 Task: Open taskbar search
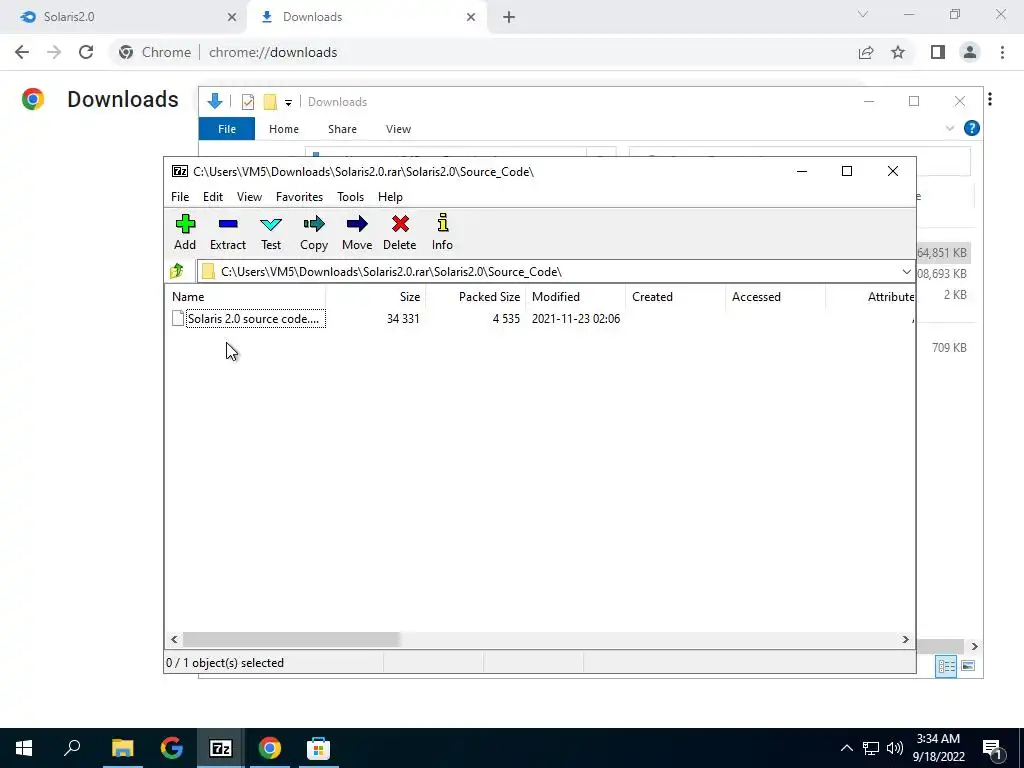[72, 748]
